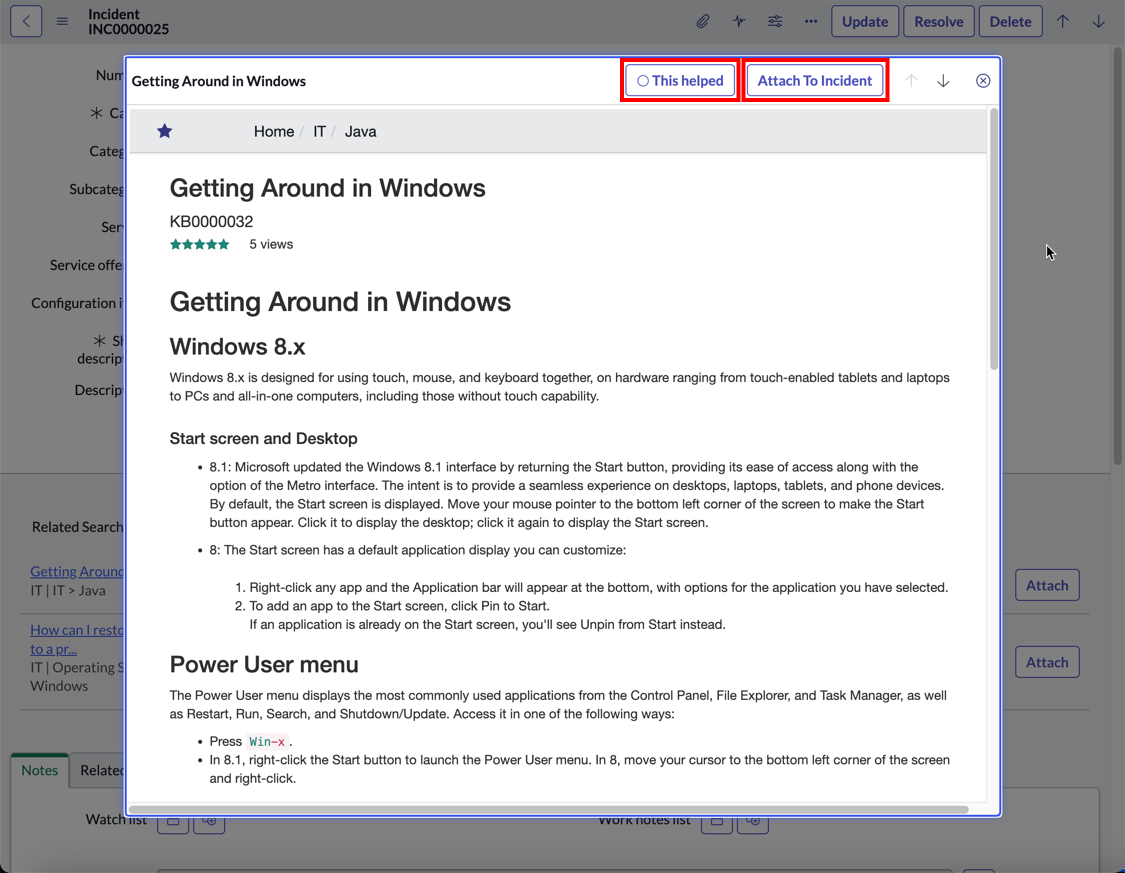Open the more options ellipsis menu
Viewport: 1125px width, 873px height.
coord(811,22)
